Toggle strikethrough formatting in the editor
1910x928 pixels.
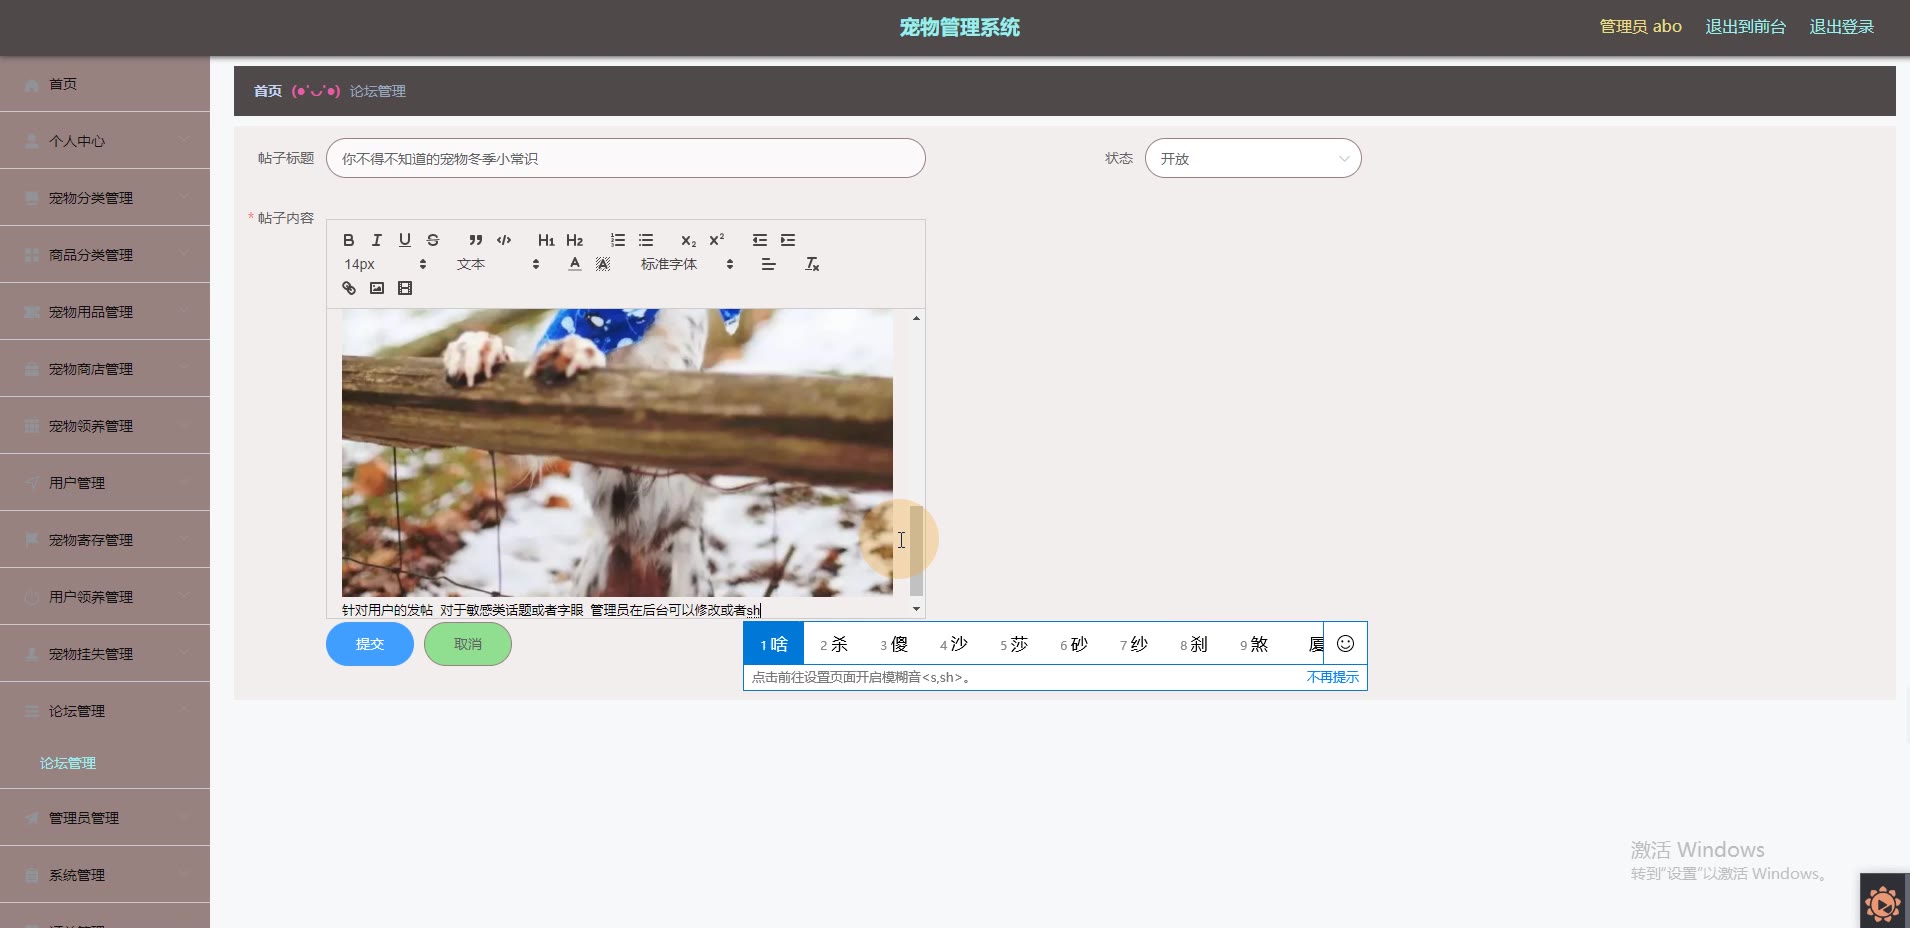click(x=432, y=240)
